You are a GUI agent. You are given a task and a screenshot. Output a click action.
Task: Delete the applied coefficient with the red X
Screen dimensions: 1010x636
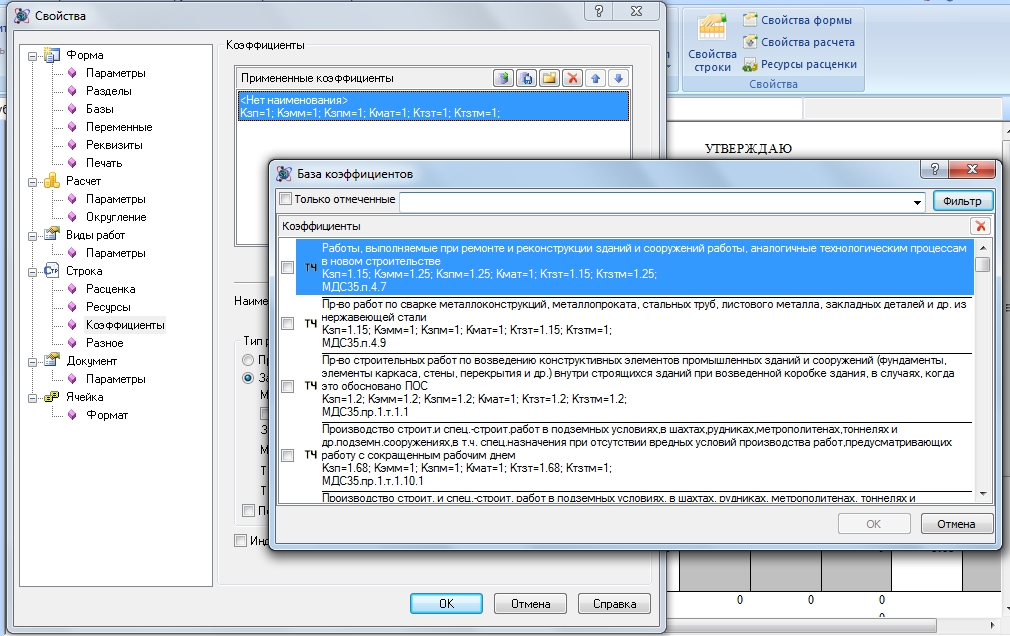(572, 78)
